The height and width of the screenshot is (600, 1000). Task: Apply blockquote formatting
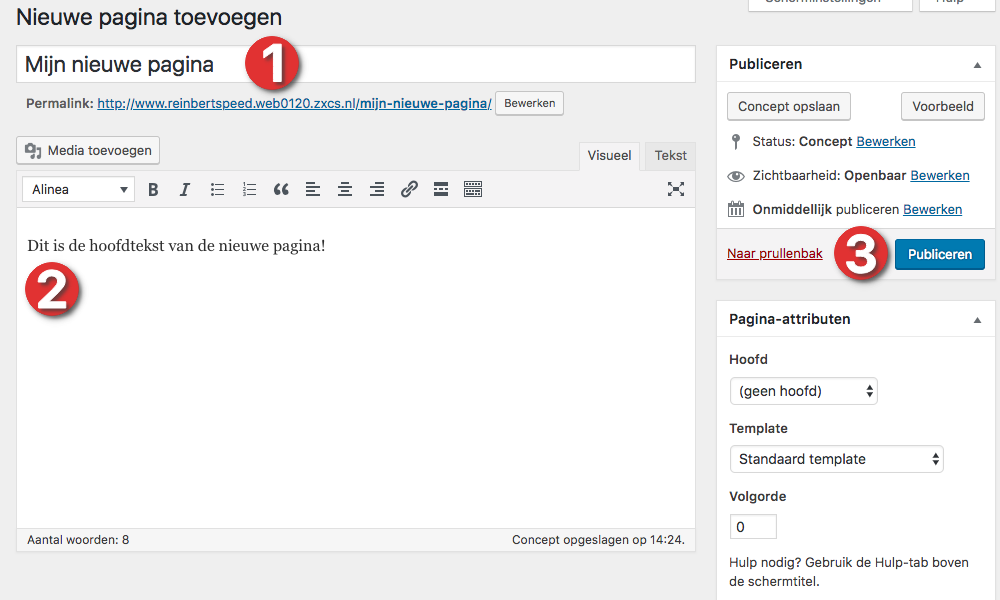(x=281, y=189)
